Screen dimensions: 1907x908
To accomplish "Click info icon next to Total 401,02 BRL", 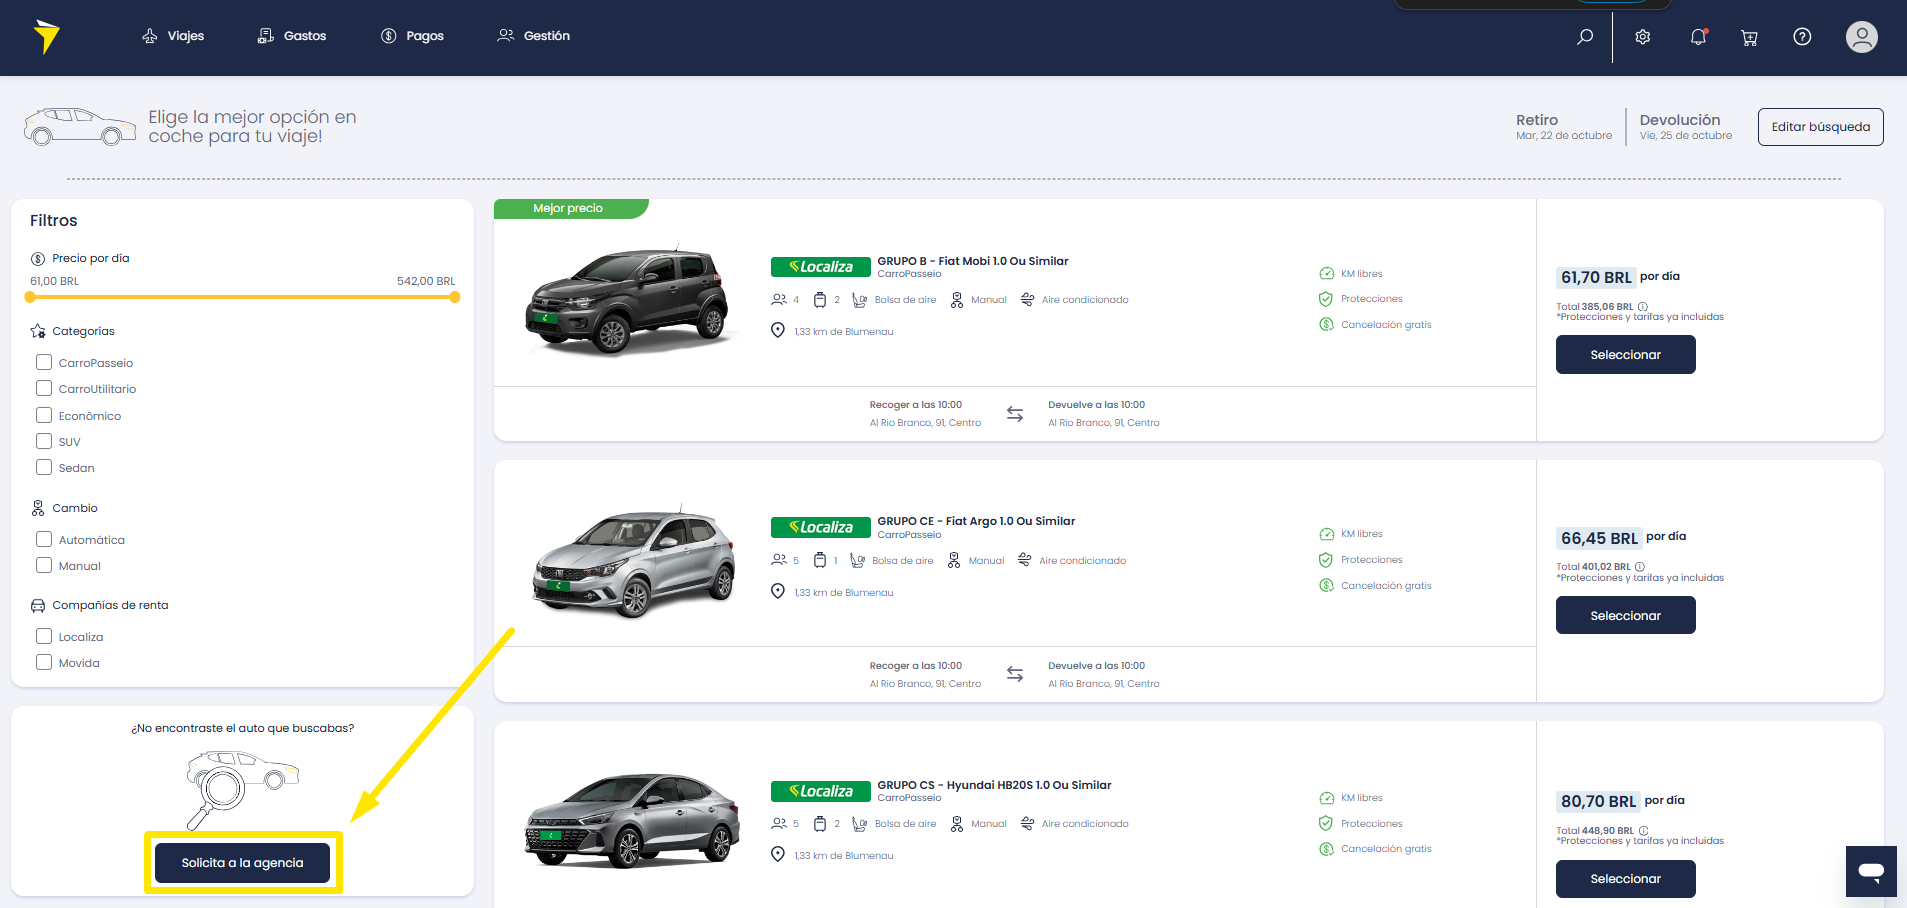I will [1640, 567].
